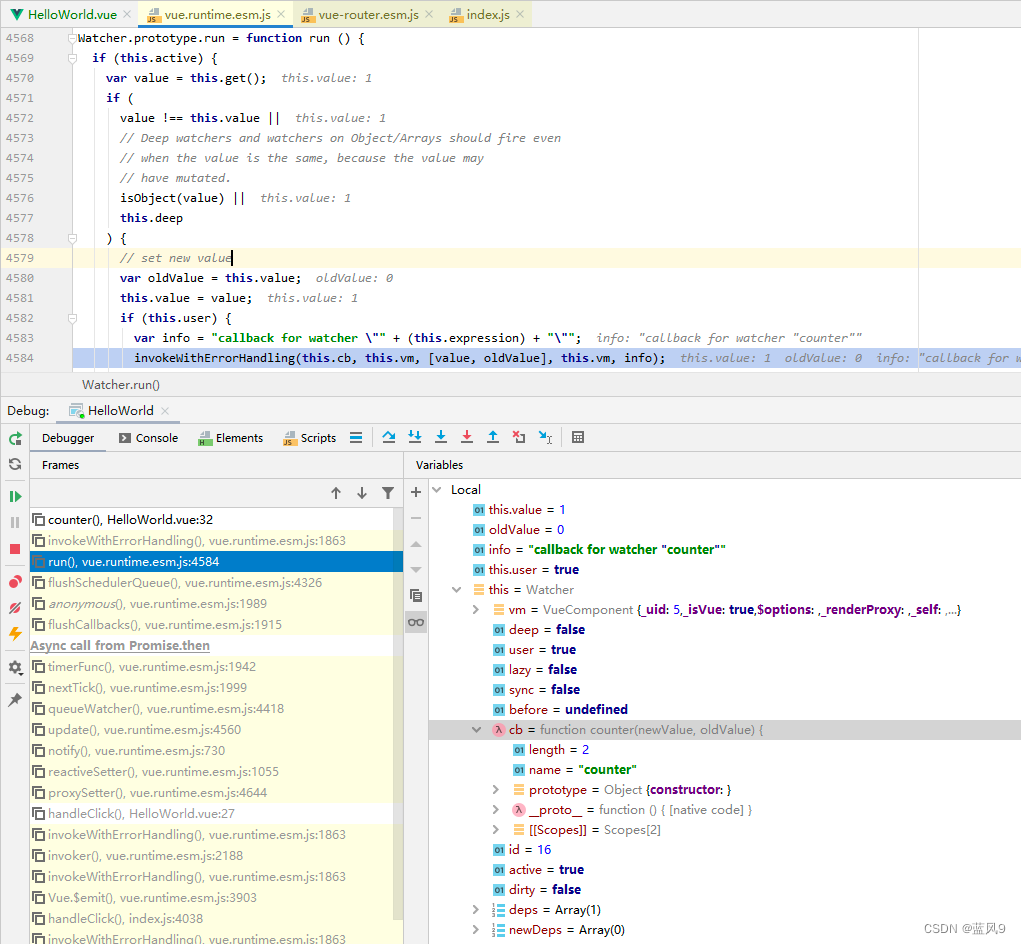Click the Rerun HelloWorld debug icon
Screen dimensions: 1021x944
tap(15, 438)
